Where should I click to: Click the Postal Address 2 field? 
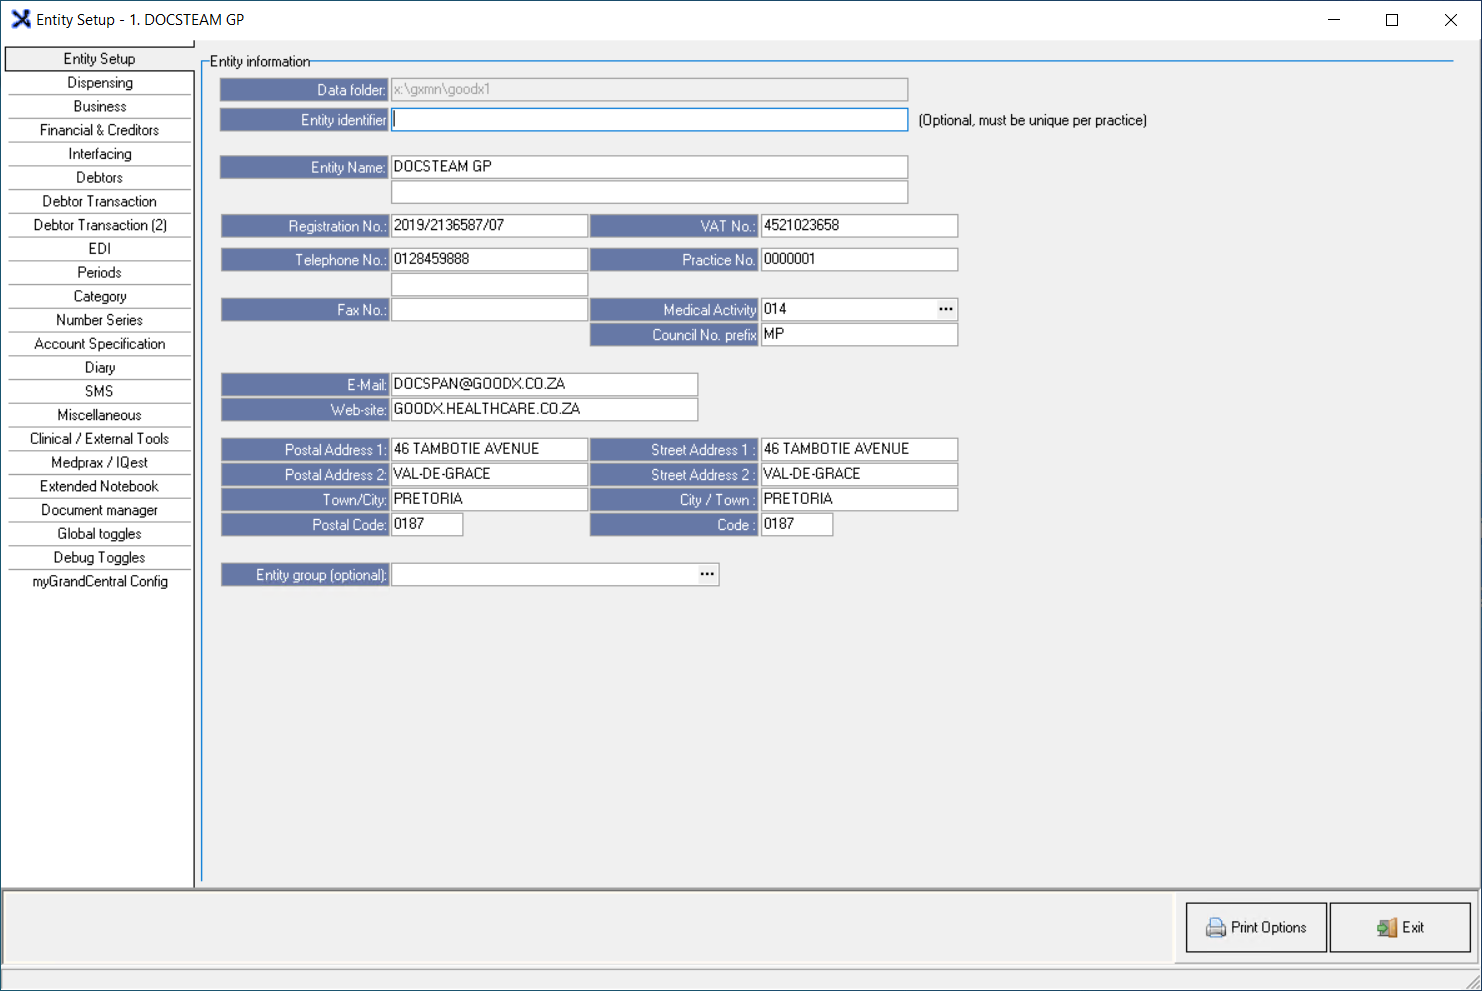[x=489, y=474]
